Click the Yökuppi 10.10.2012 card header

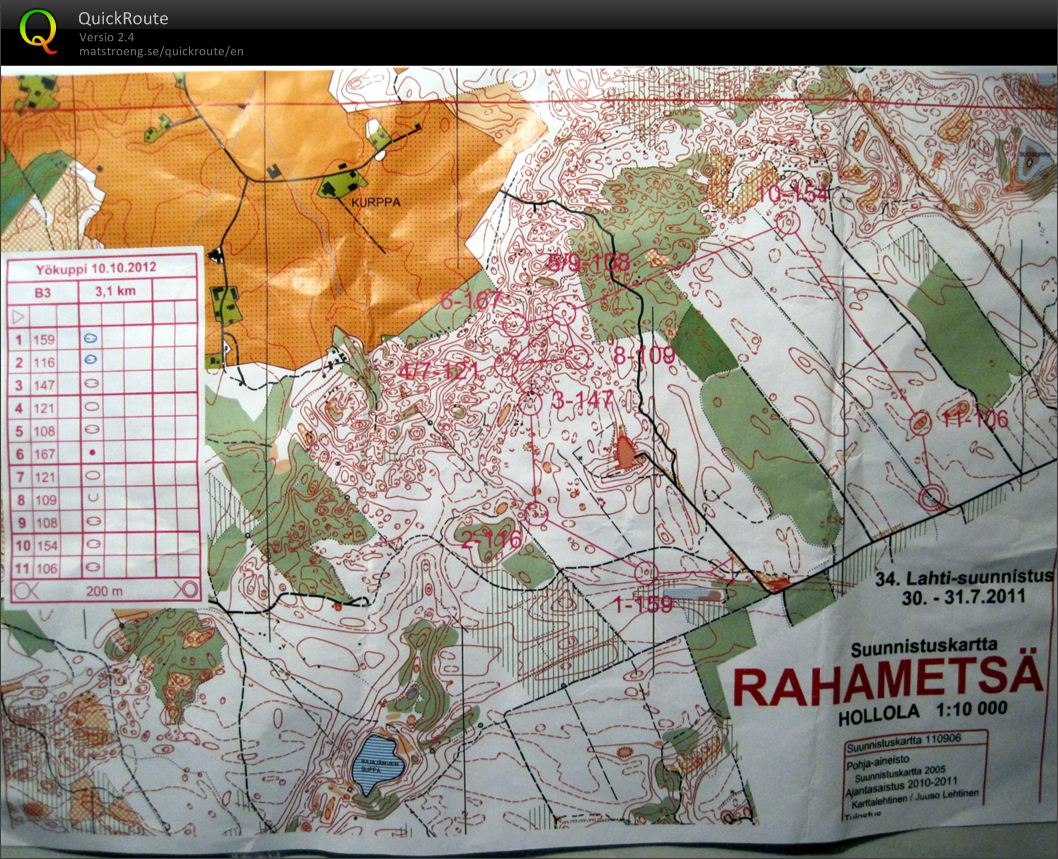[x=100, y=269]
